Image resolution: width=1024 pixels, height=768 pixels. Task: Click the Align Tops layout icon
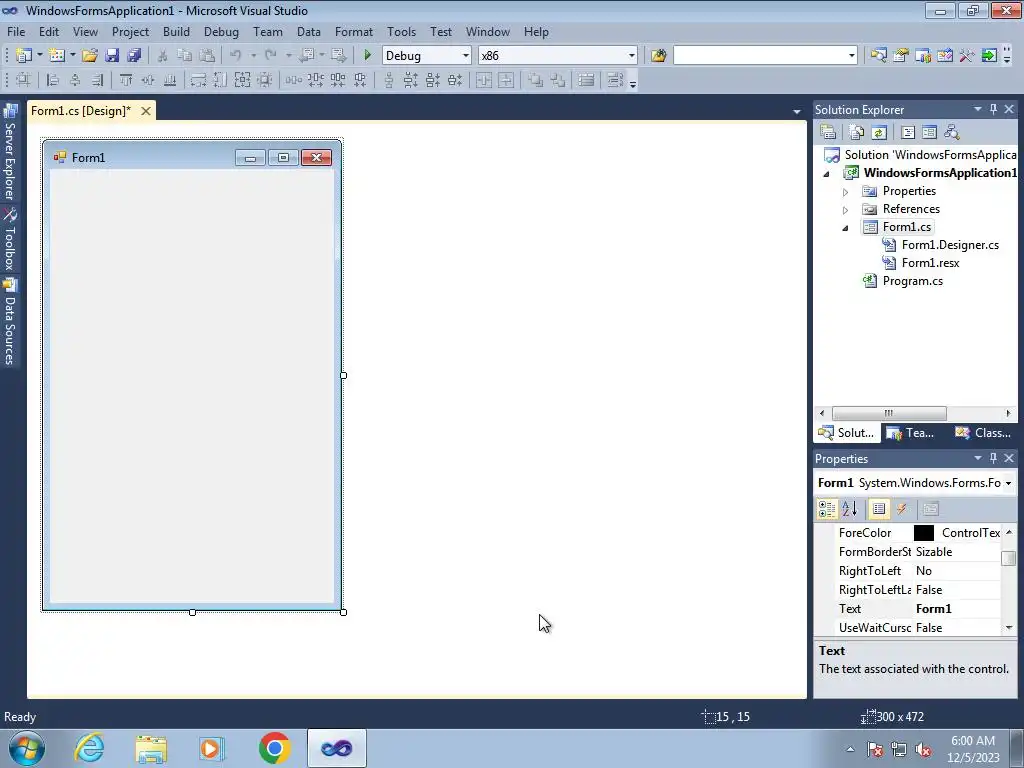pos(126,80)
